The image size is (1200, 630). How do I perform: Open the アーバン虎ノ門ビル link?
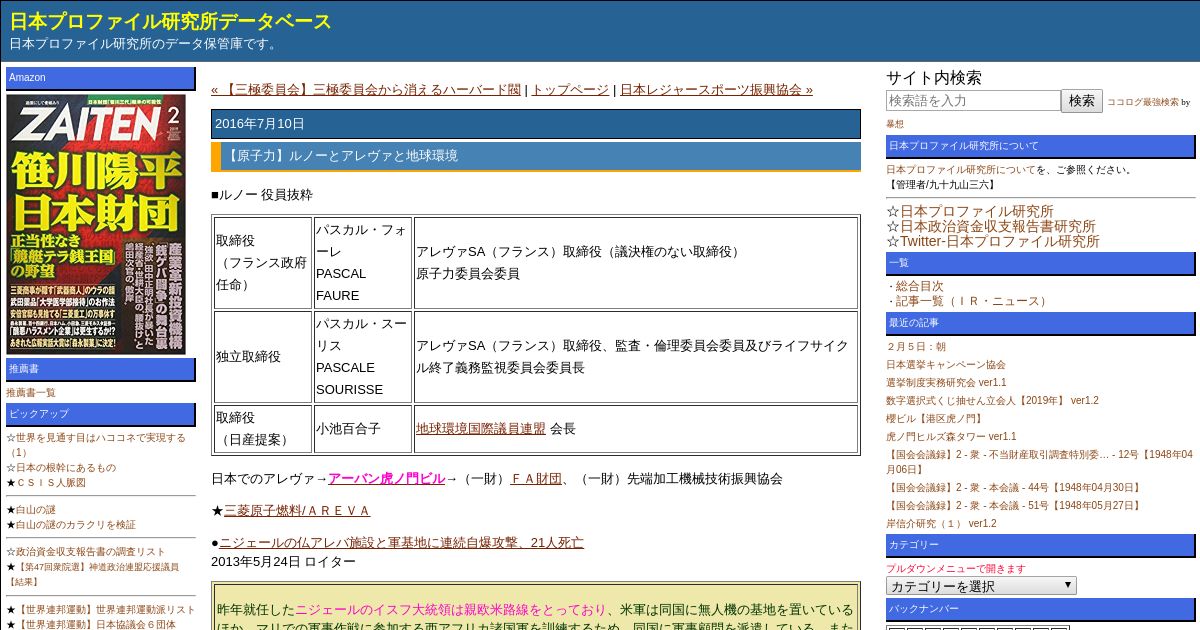pos(386,478)
